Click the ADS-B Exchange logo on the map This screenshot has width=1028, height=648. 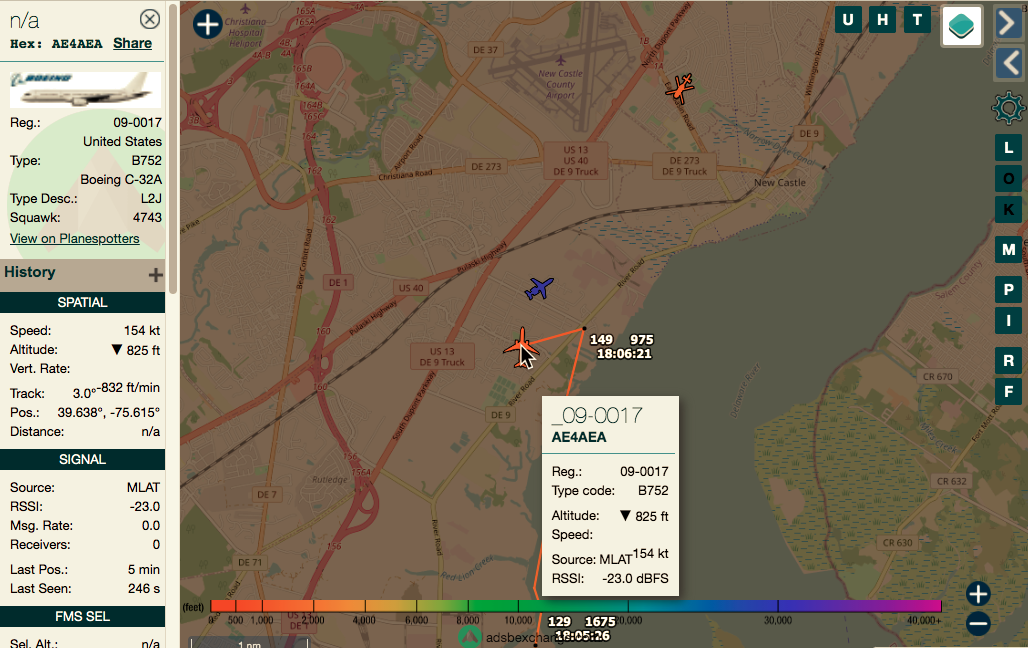point(469,637)
